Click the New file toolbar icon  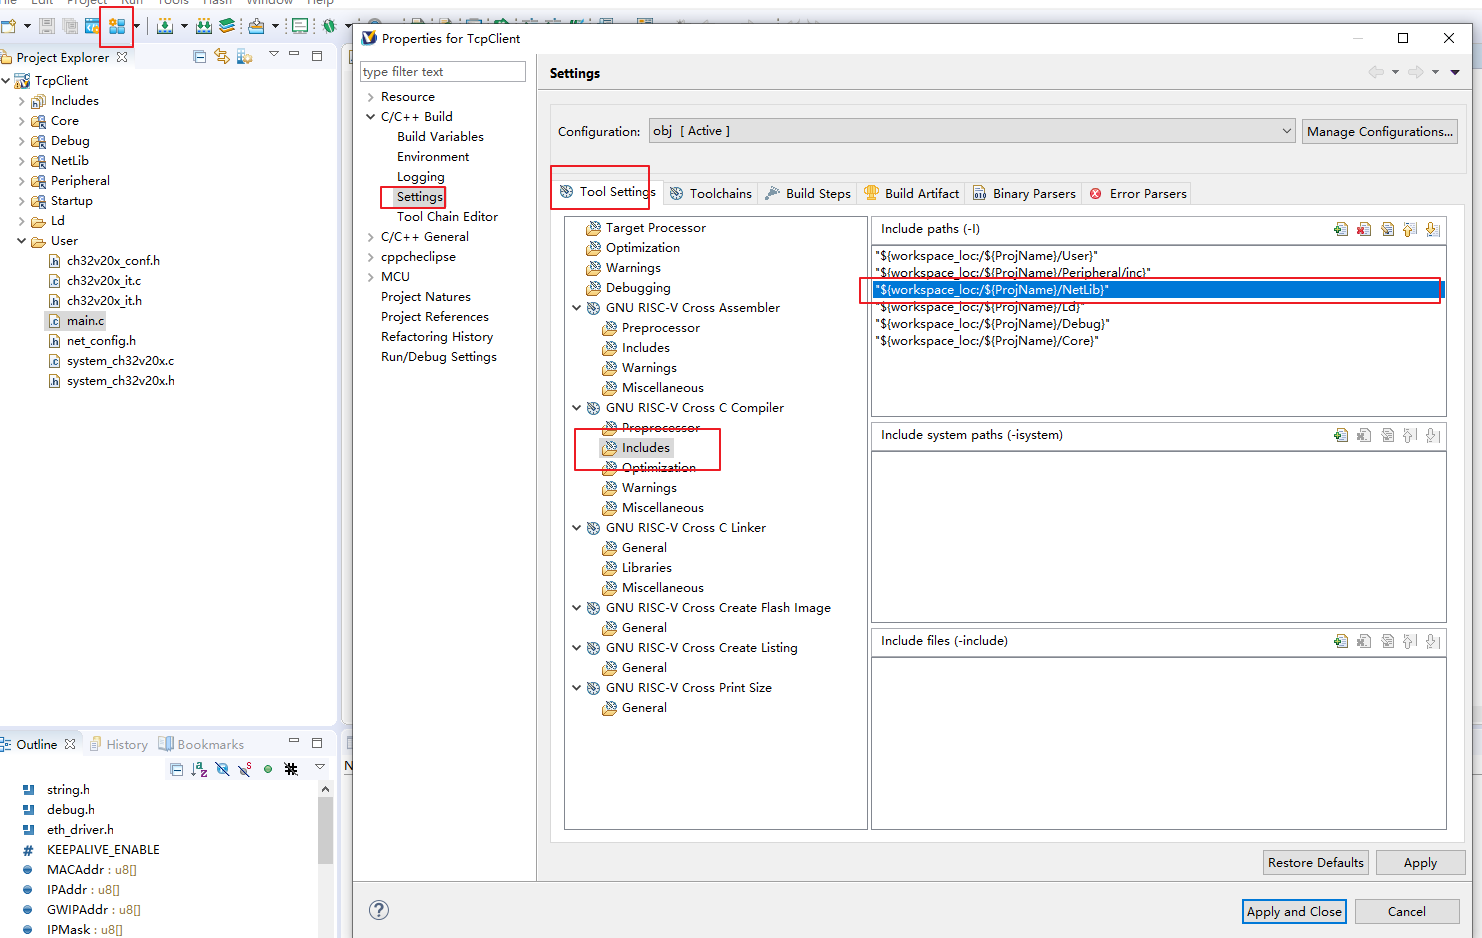point(8,26)
